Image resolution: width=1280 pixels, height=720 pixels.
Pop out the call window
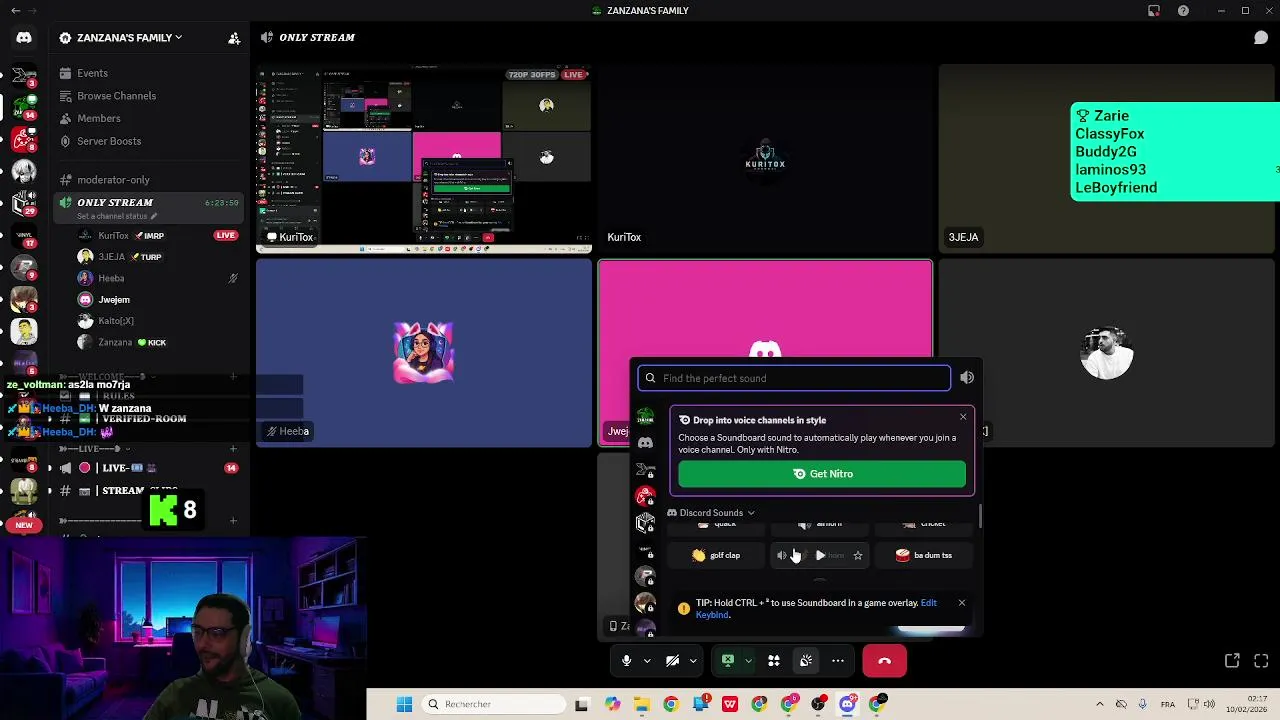pyautogui.click(x=1232, y=661)
